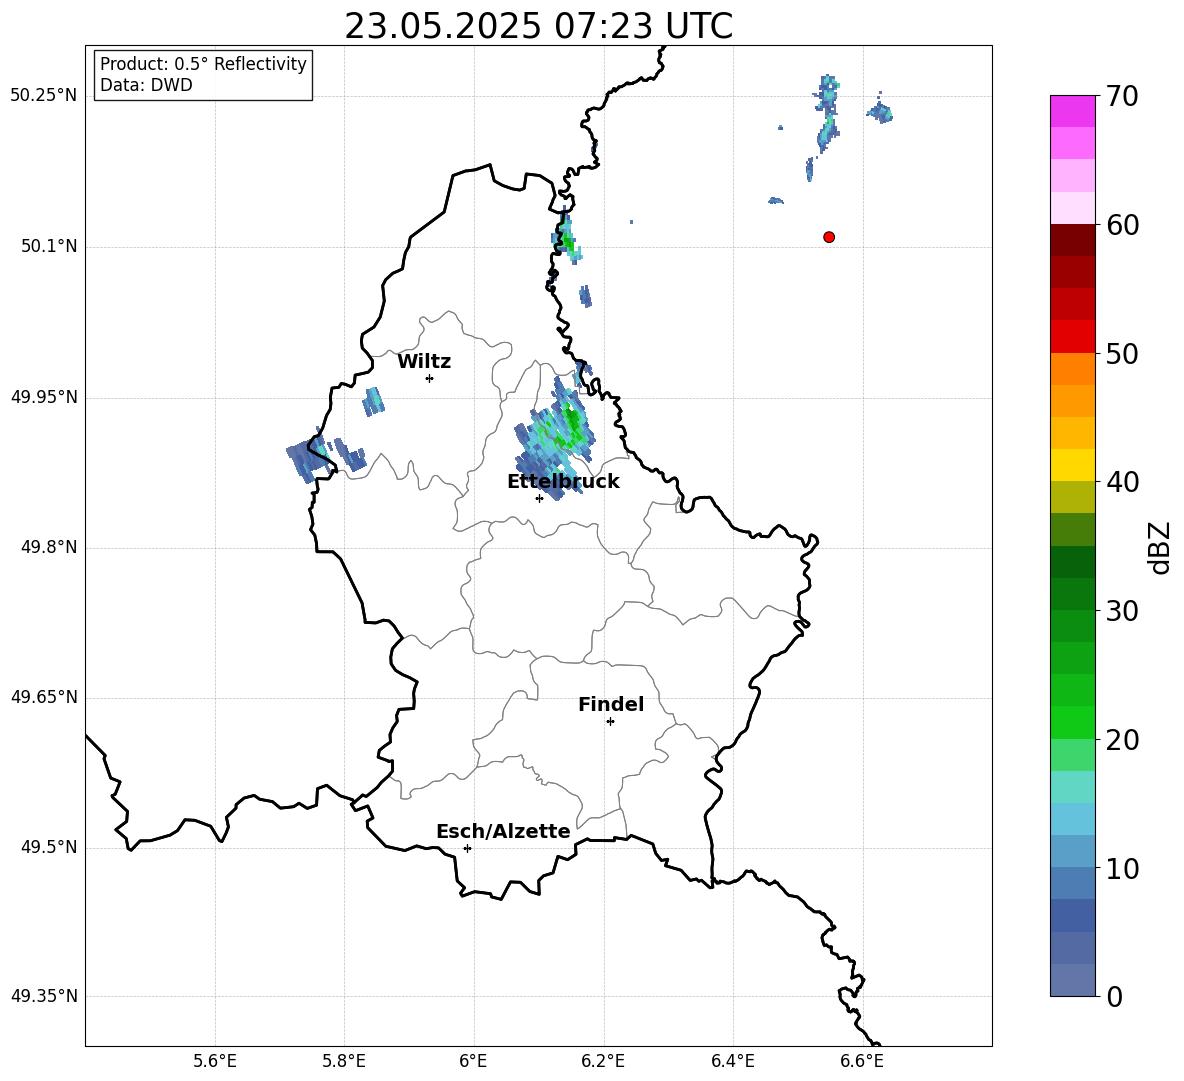
Task: Click the 5.6°E longitude label
Action: pos(215,1061)
